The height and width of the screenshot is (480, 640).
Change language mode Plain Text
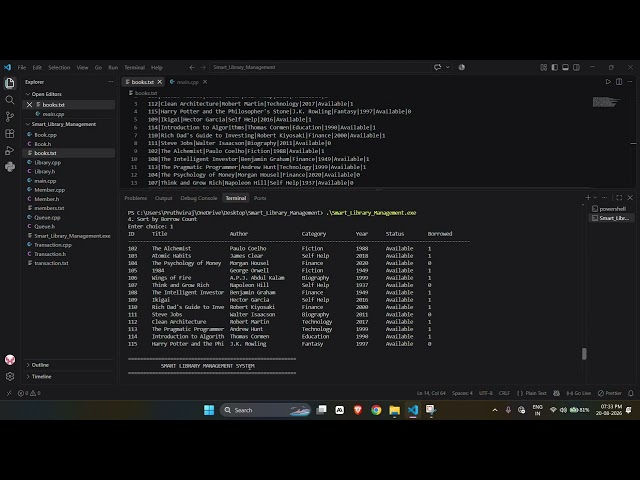click(x=536, y=393)
